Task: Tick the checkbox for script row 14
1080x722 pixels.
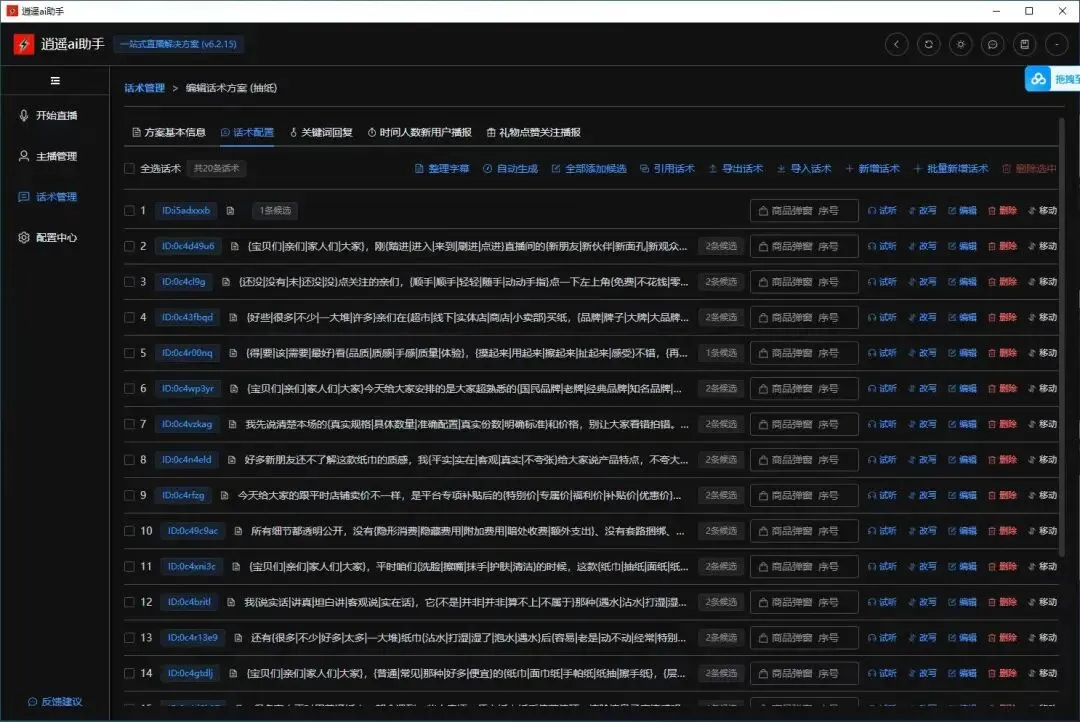Action: [x=129, y=673]
